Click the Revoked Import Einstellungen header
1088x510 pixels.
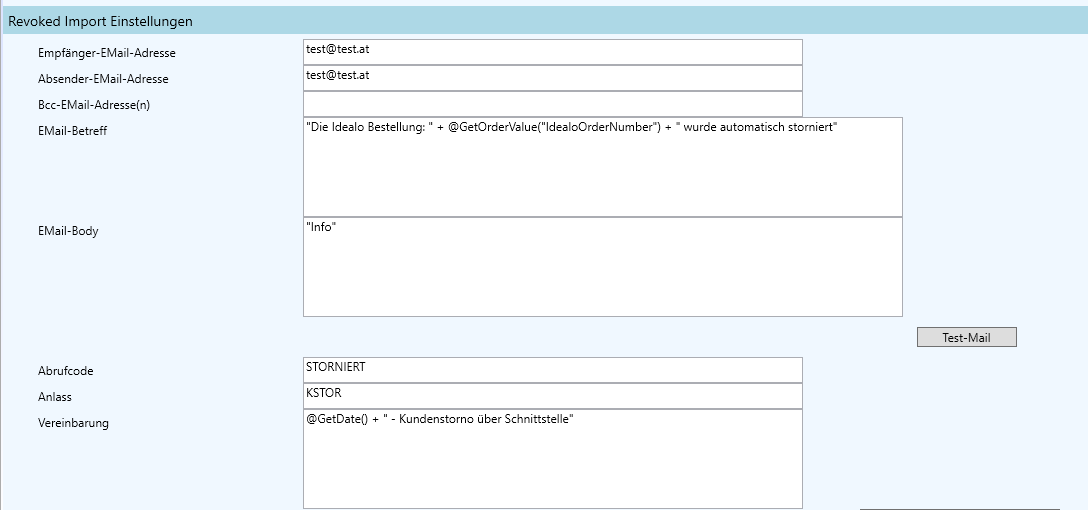click(x=101, y=21)
